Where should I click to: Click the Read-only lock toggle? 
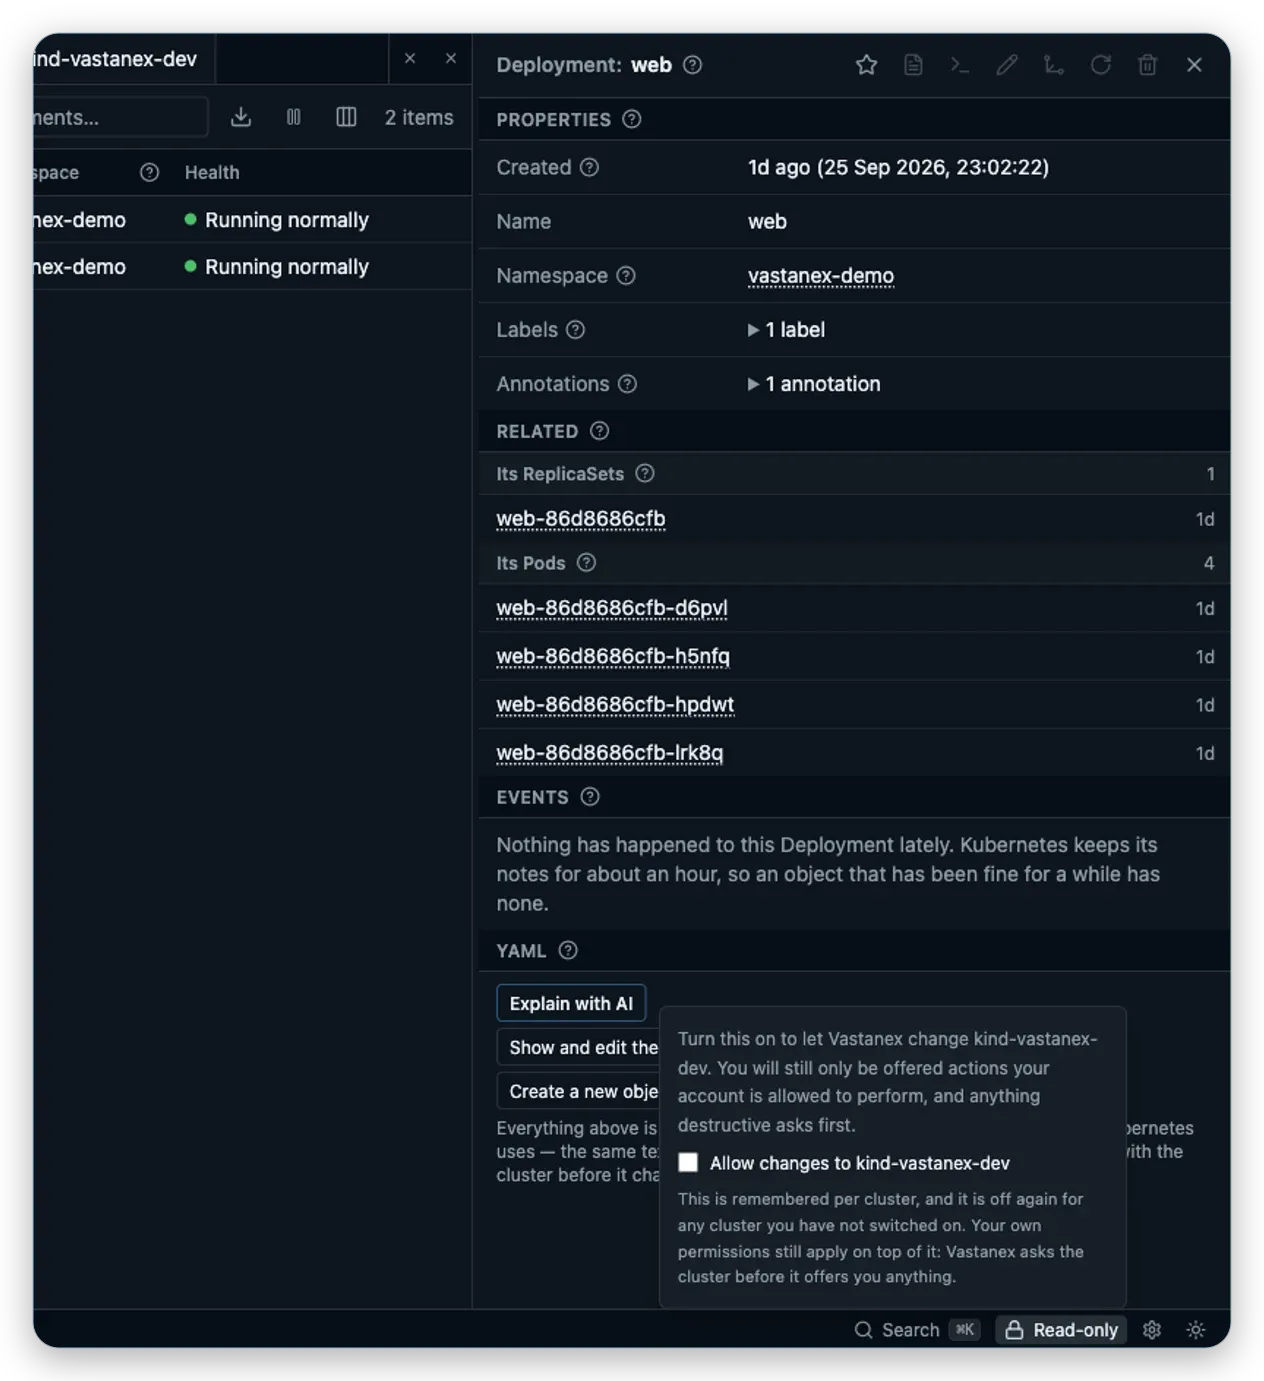coord(1061,1329)
